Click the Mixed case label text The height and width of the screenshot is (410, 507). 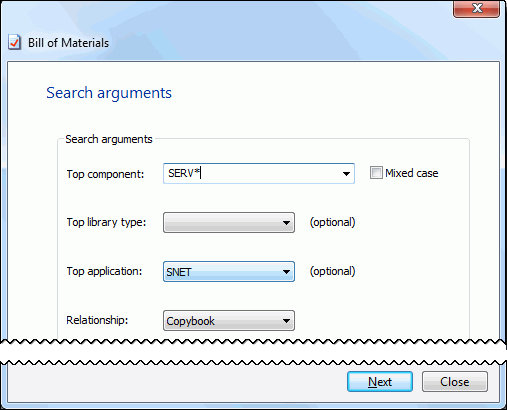click(x=412, y=173)
